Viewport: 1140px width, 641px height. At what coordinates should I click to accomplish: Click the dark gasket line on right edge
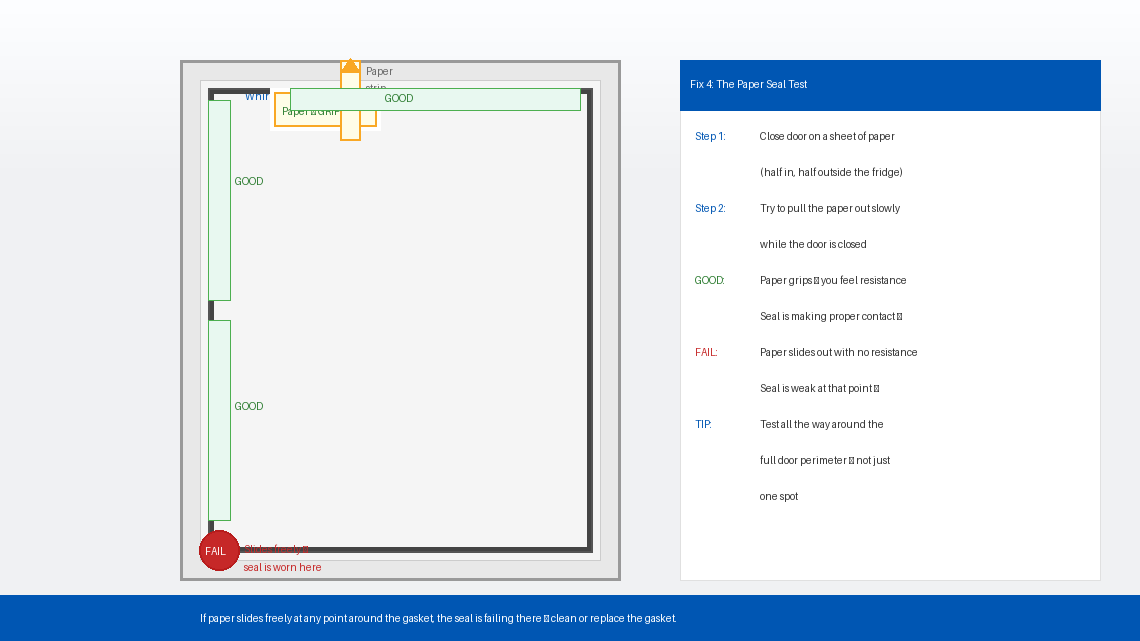click(590, 320)
